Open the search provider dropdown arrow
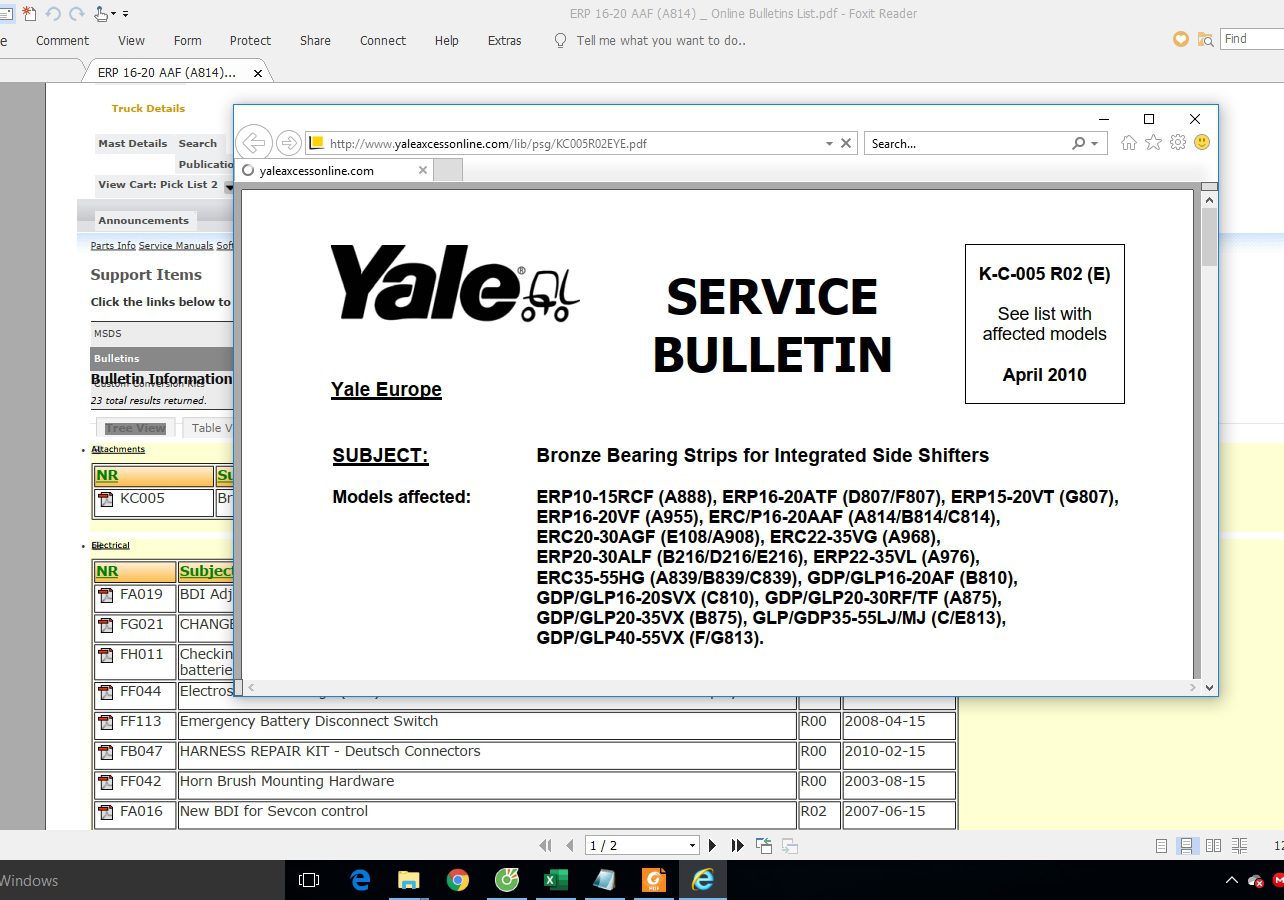The height and width of the screenshot is (900, 1284). 1095,144
